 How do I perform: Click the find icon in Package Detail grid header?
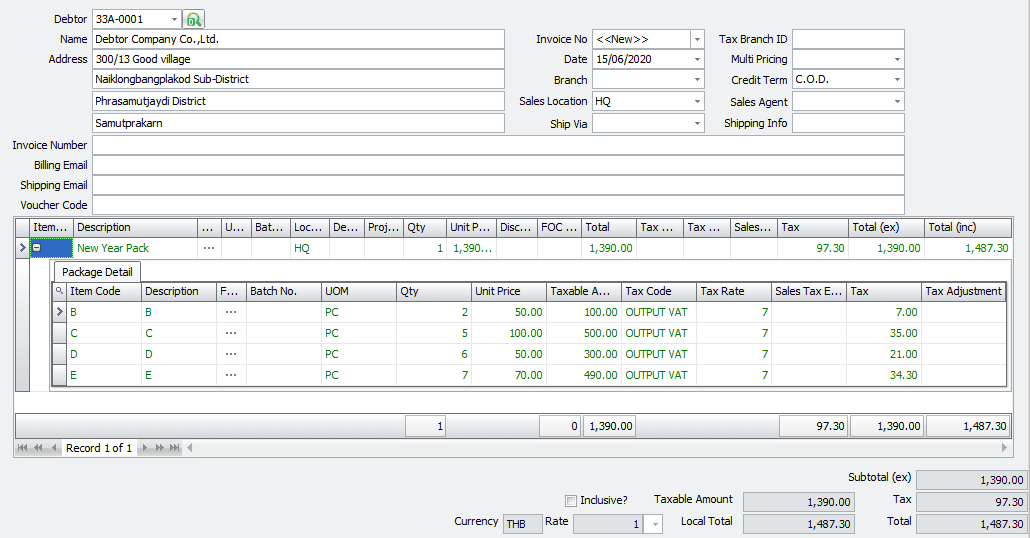60,291
